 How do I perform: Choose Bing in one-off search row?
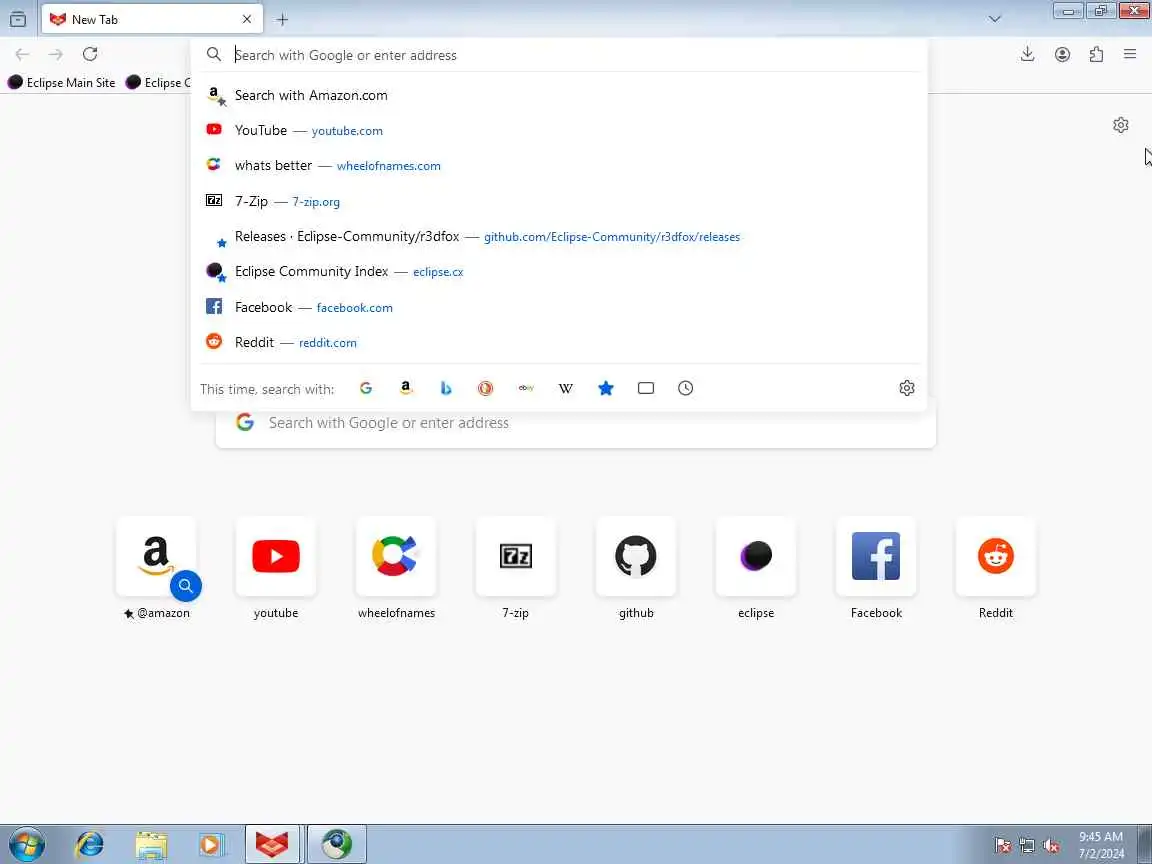[x=445, y=388]
